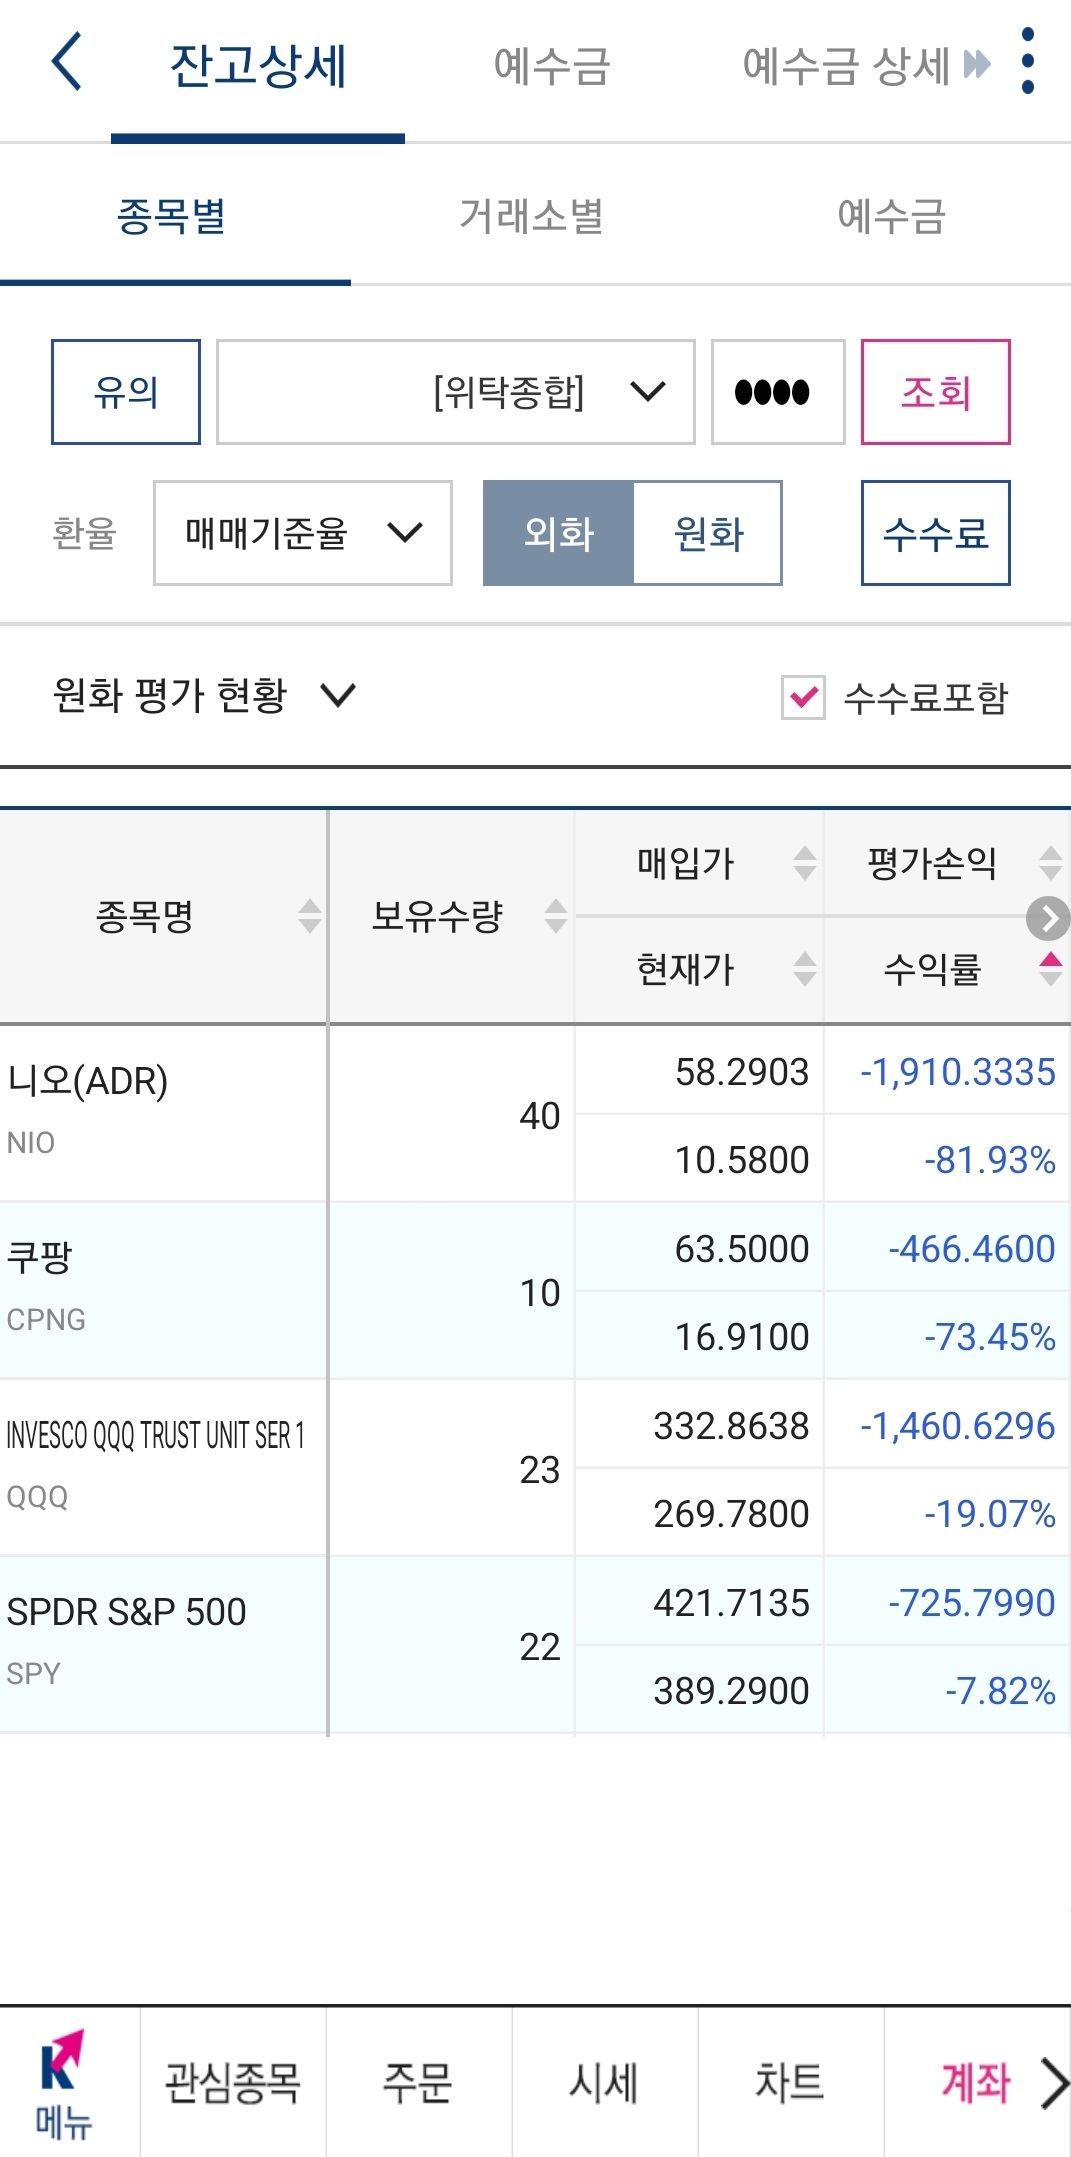1071x2157 pixels.
Task: Sort by 평가손익 column arrows
Action: tap(1051, 862)
